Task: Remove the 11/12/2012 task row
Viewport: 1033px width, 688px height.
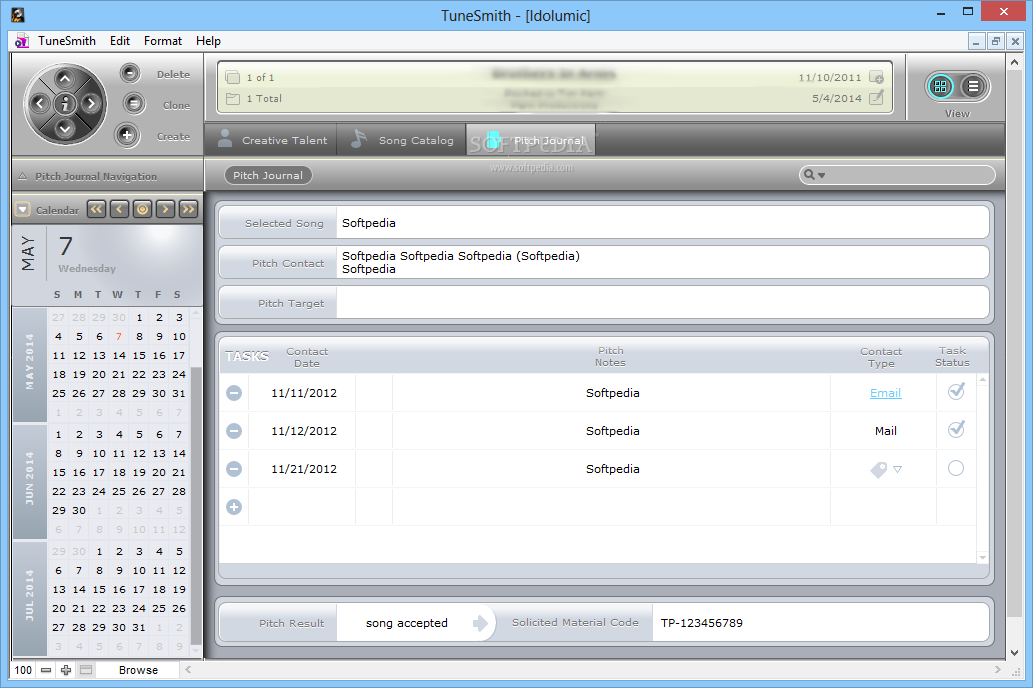Action: 234,431
